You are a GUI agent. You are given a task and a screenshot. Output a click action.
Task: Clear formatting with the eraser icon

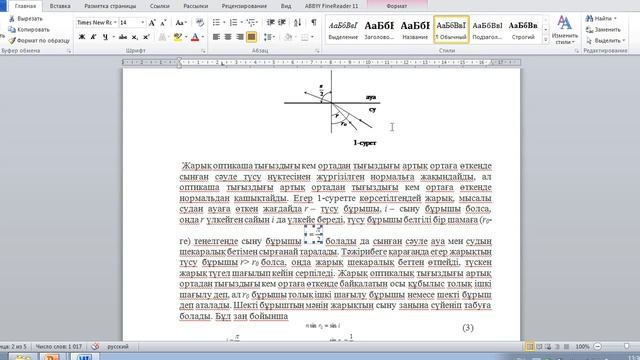point(200,23)
